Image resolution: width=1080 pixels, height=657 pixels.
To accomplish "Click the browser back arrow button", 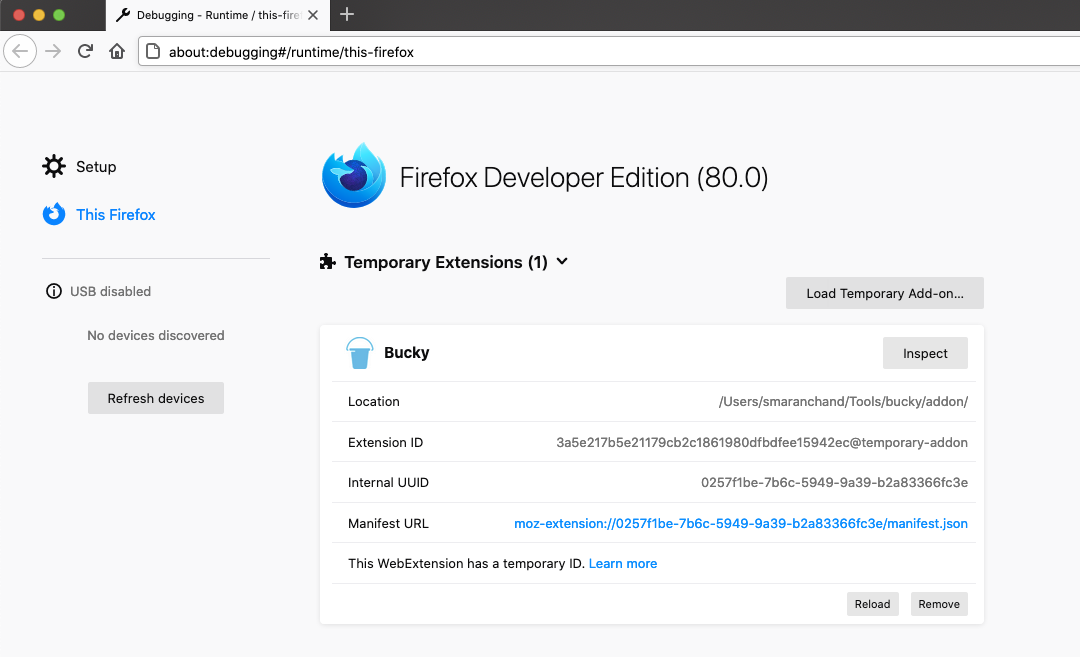I will [x=22, y=51].
